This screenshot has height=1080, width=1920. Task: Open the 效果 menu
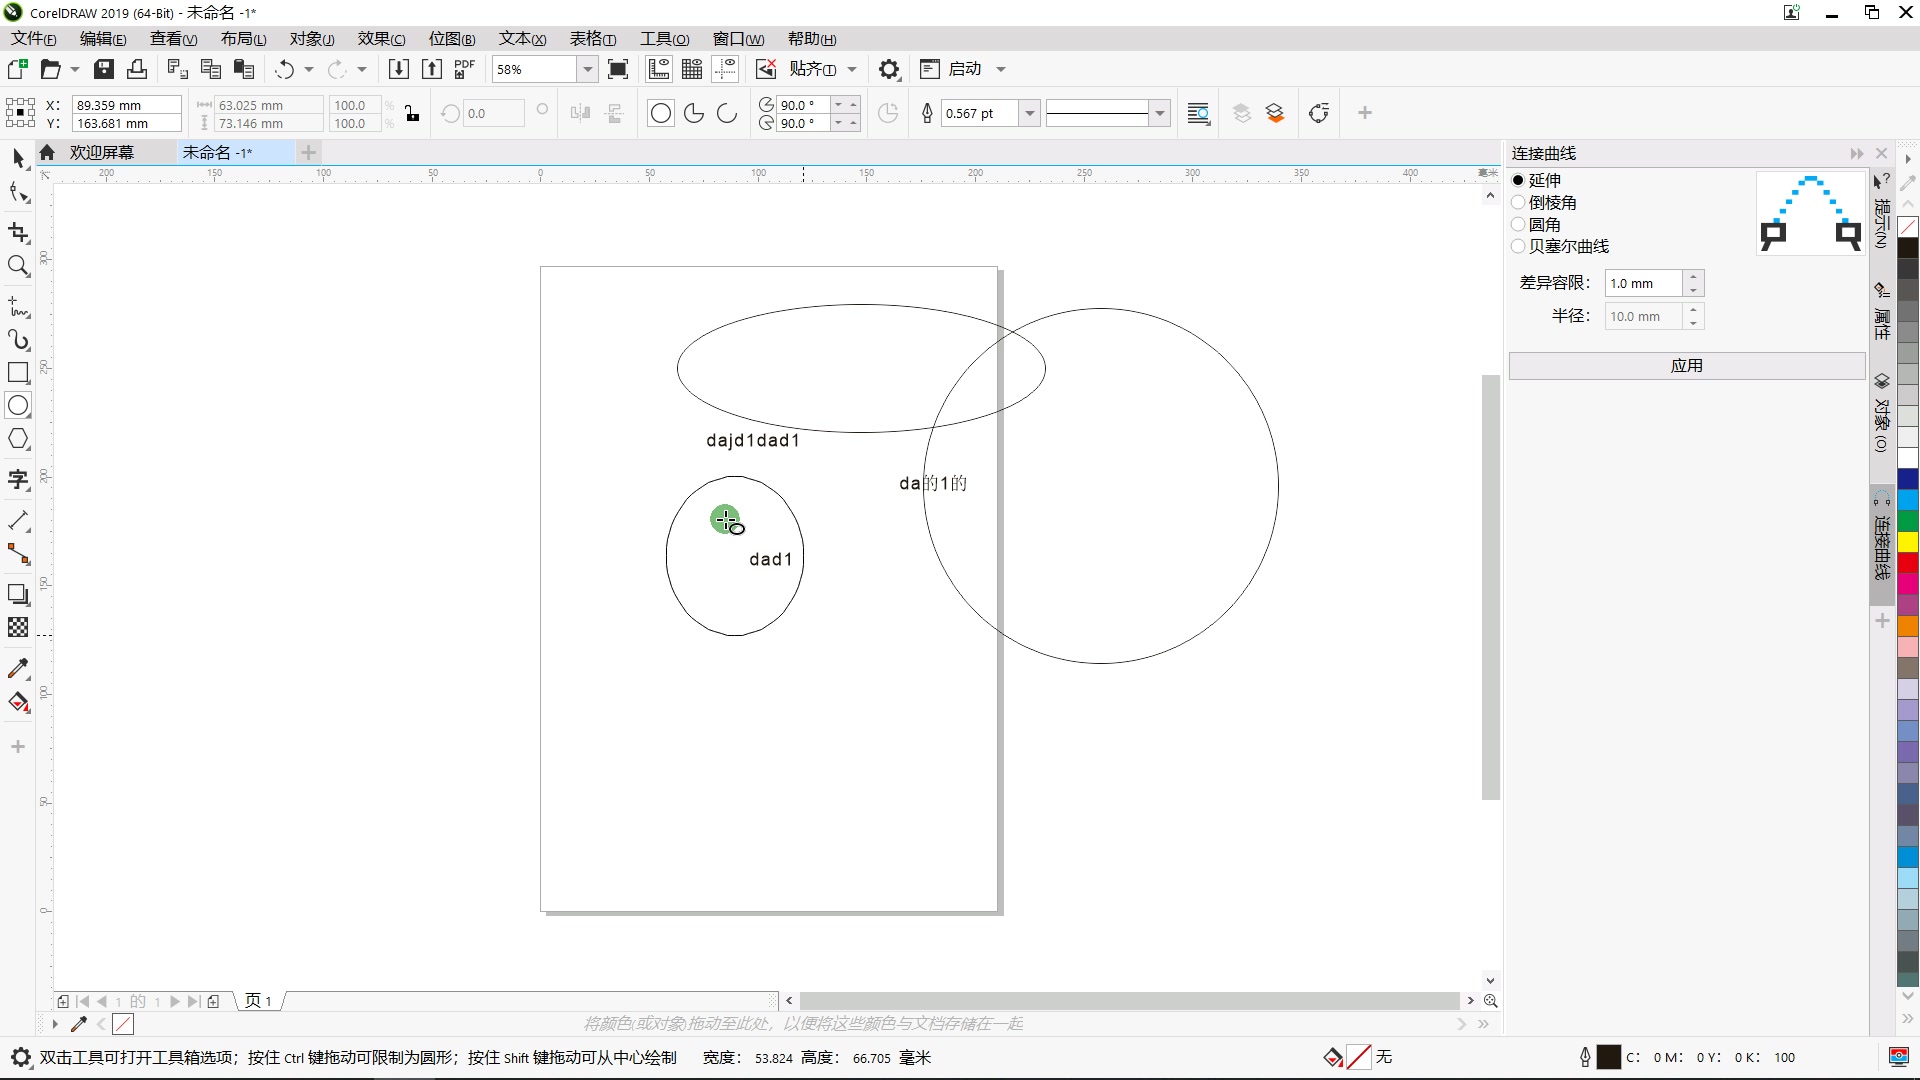point(381,39)
